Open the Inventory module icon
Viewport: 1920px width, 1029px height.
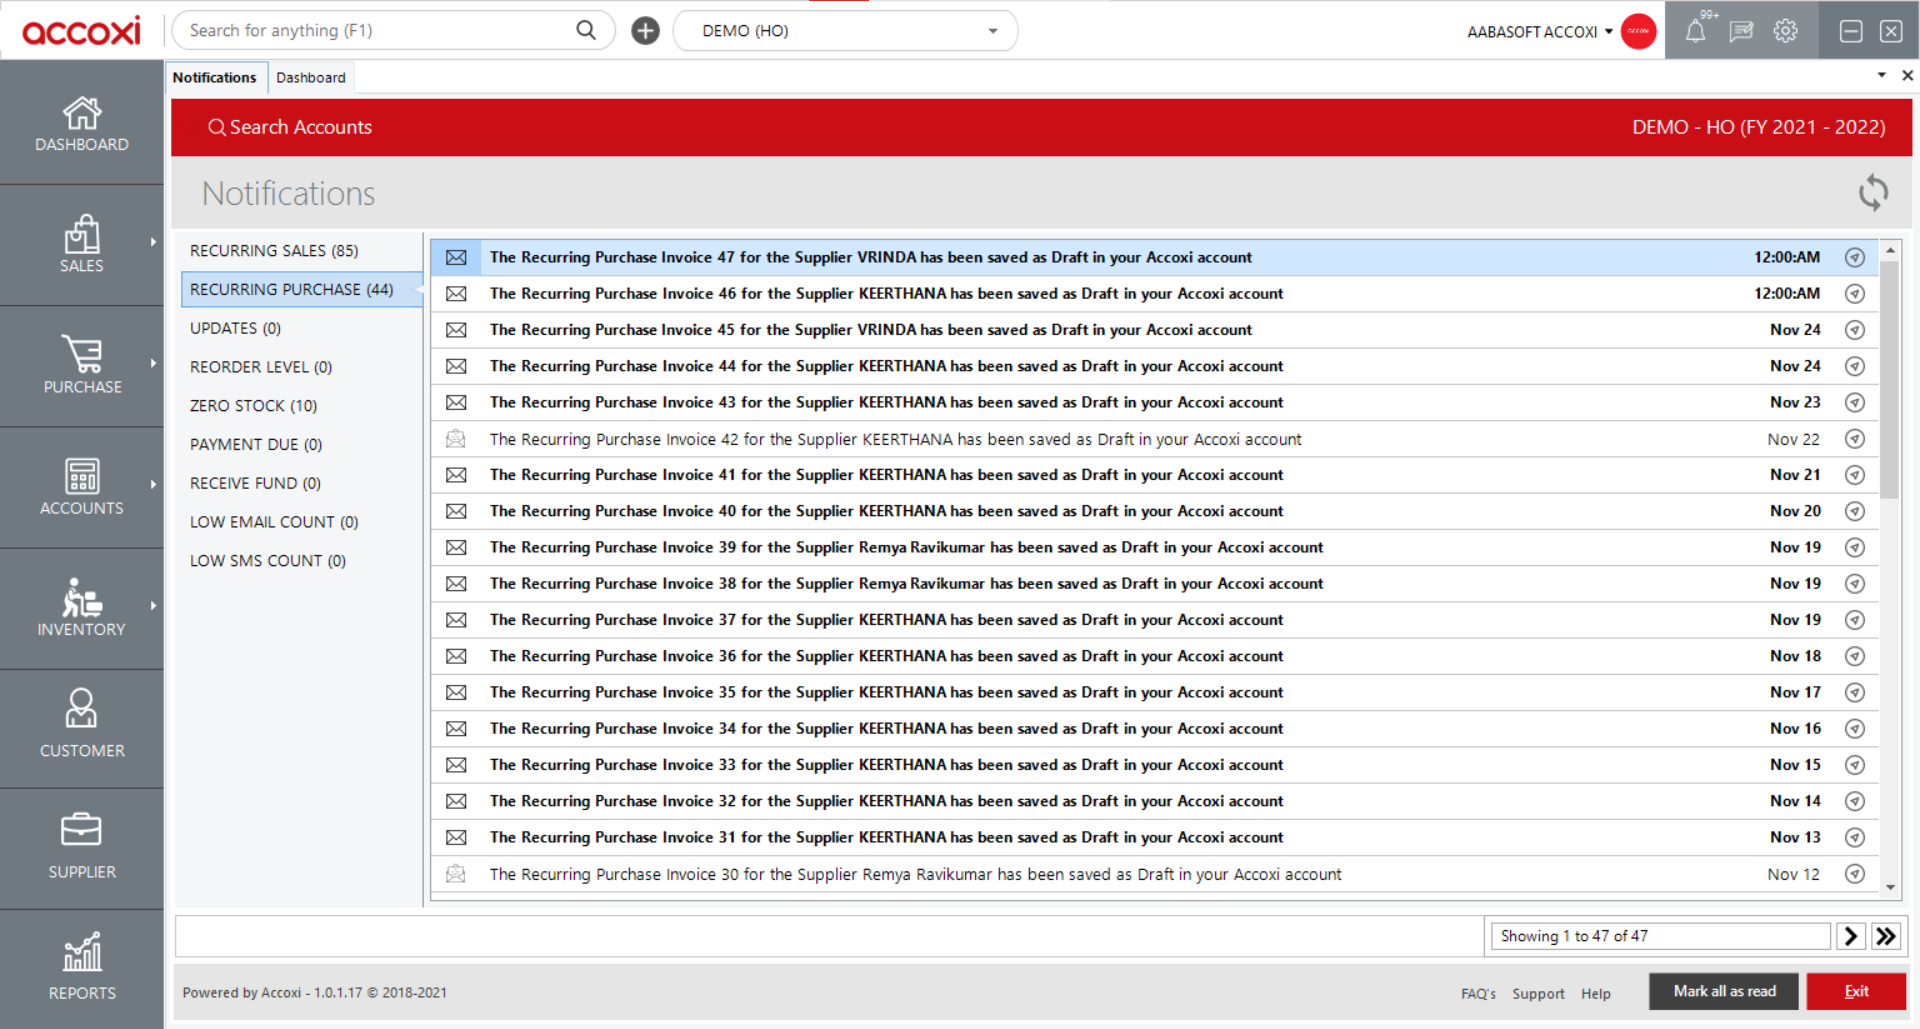[x=82, y=597]
